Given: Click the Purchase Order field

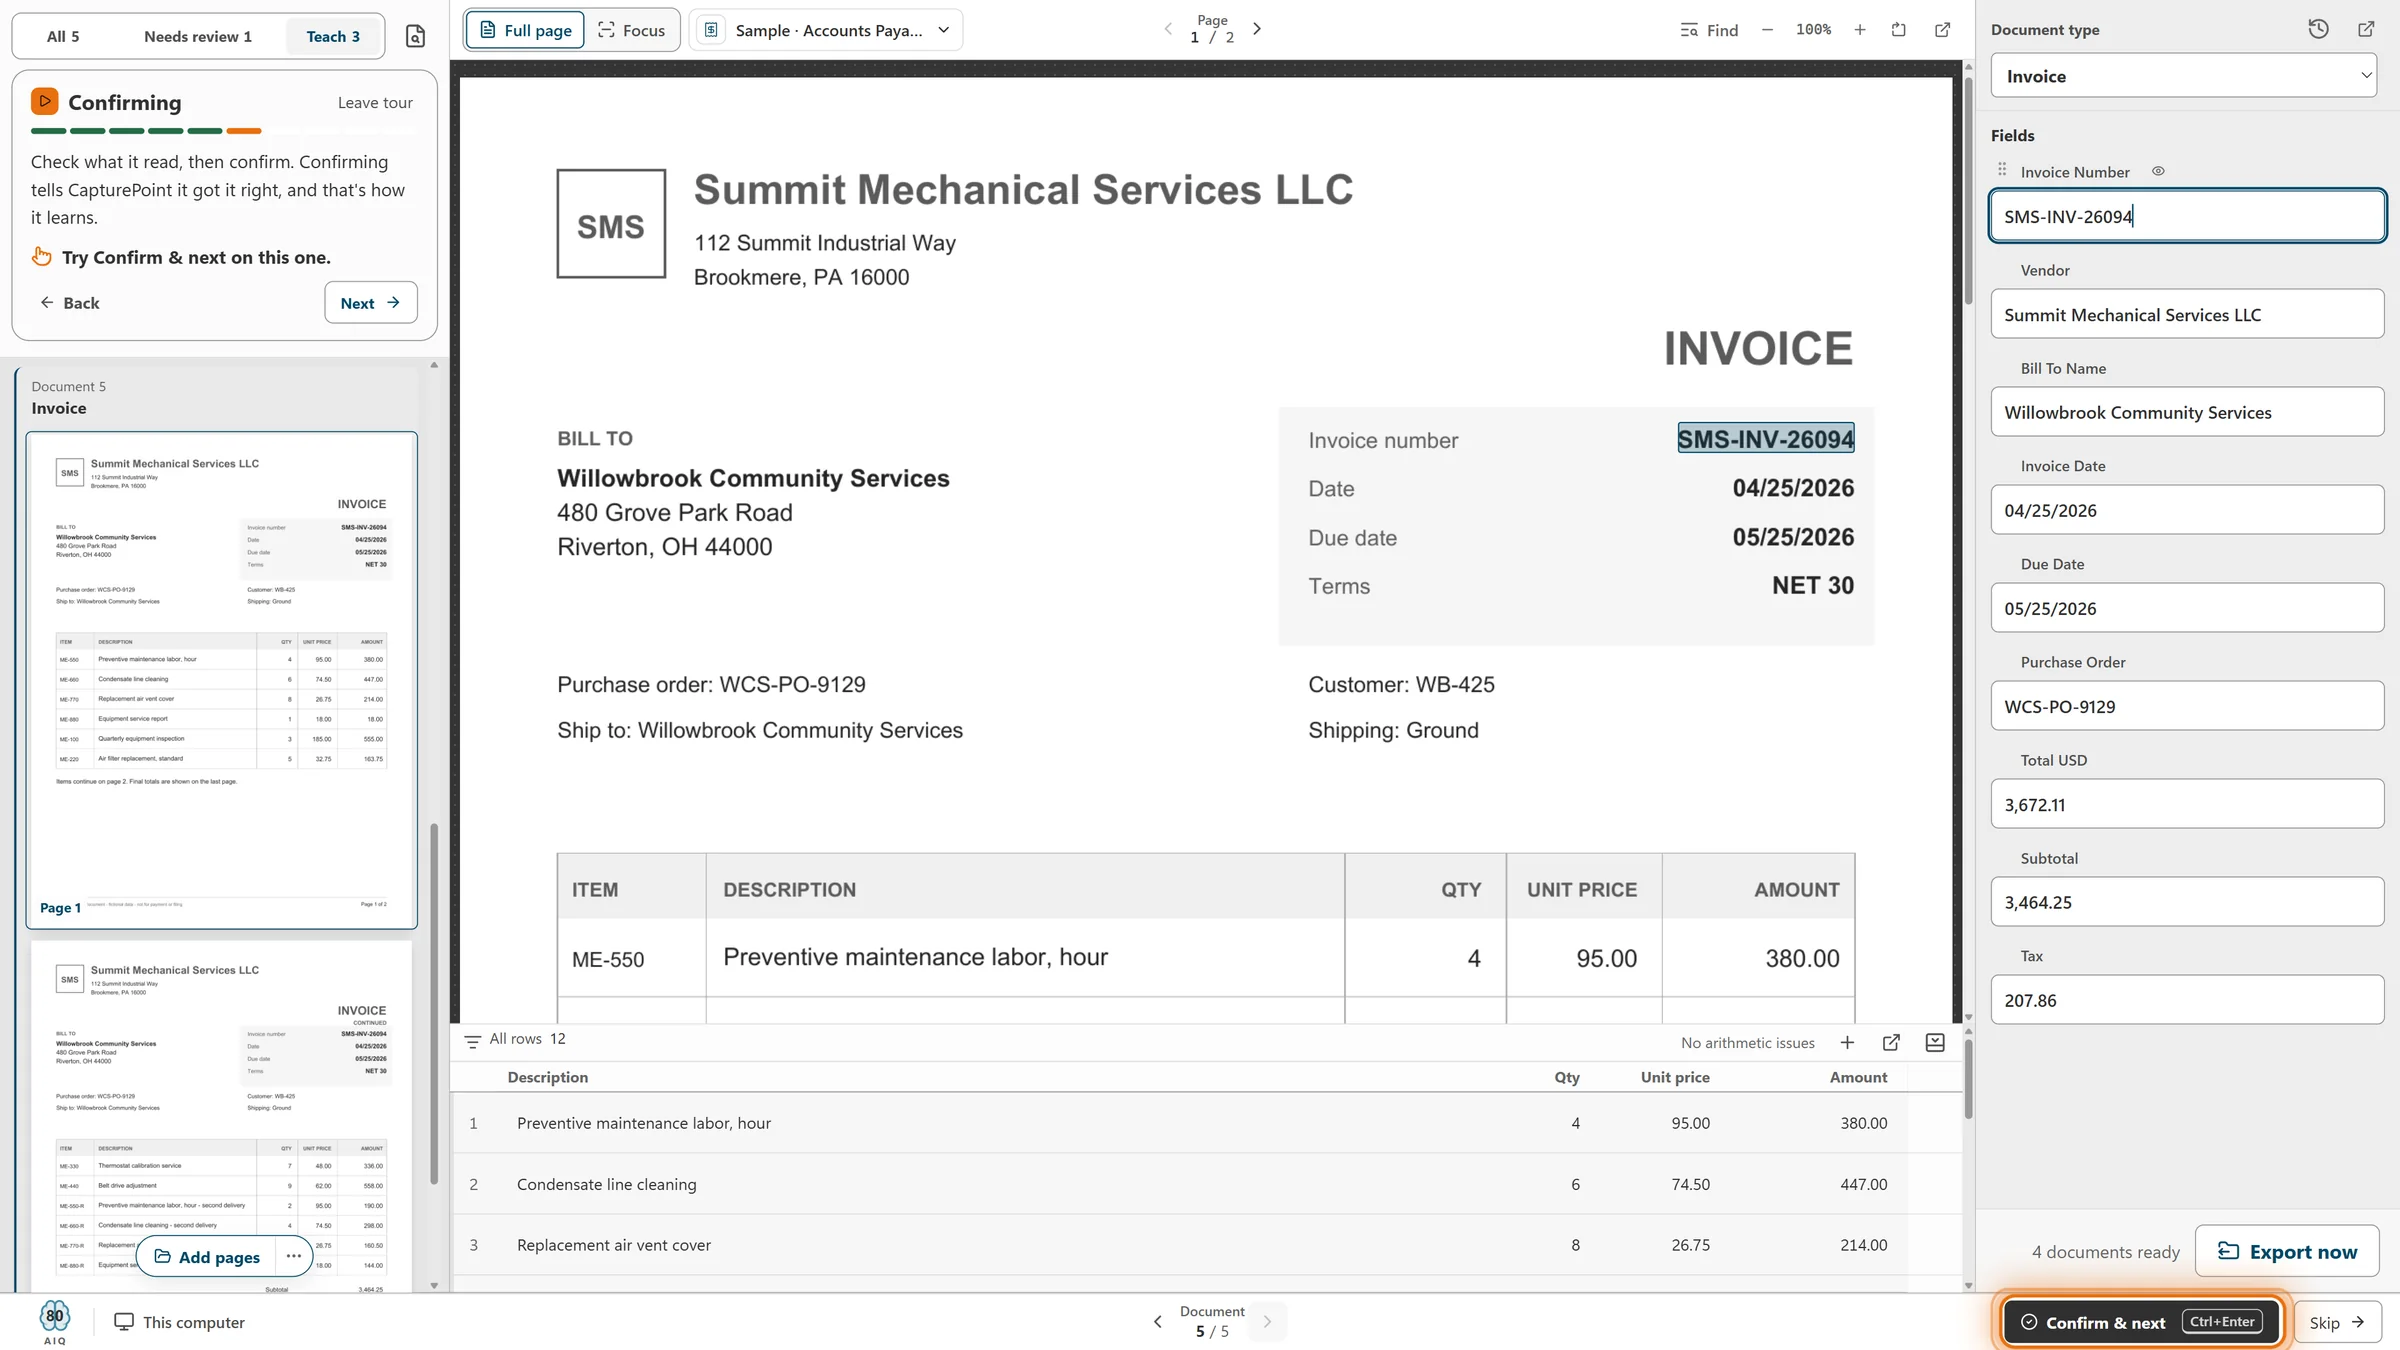Looking at the screenshot, I should [2187, 706].
